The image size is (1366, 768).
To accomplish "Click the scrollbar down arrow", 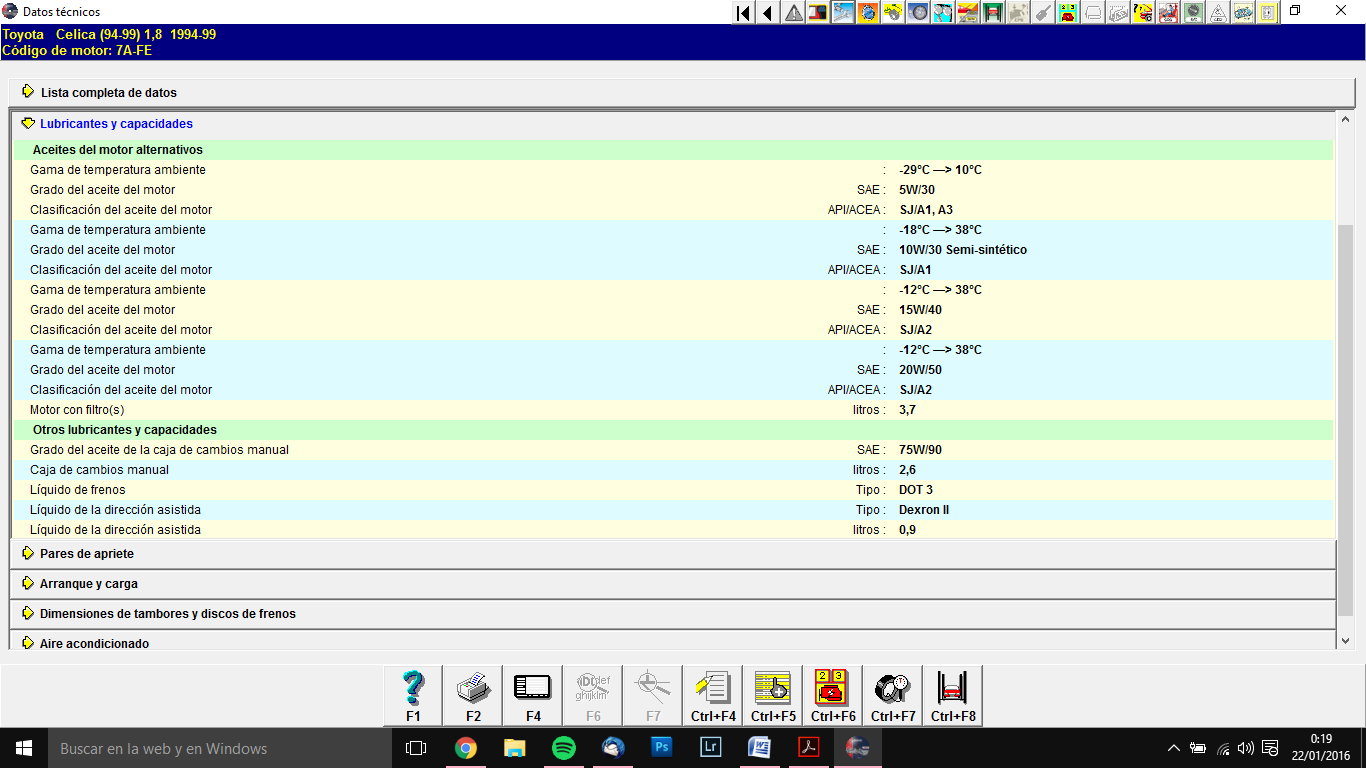I will [1345, 641].
